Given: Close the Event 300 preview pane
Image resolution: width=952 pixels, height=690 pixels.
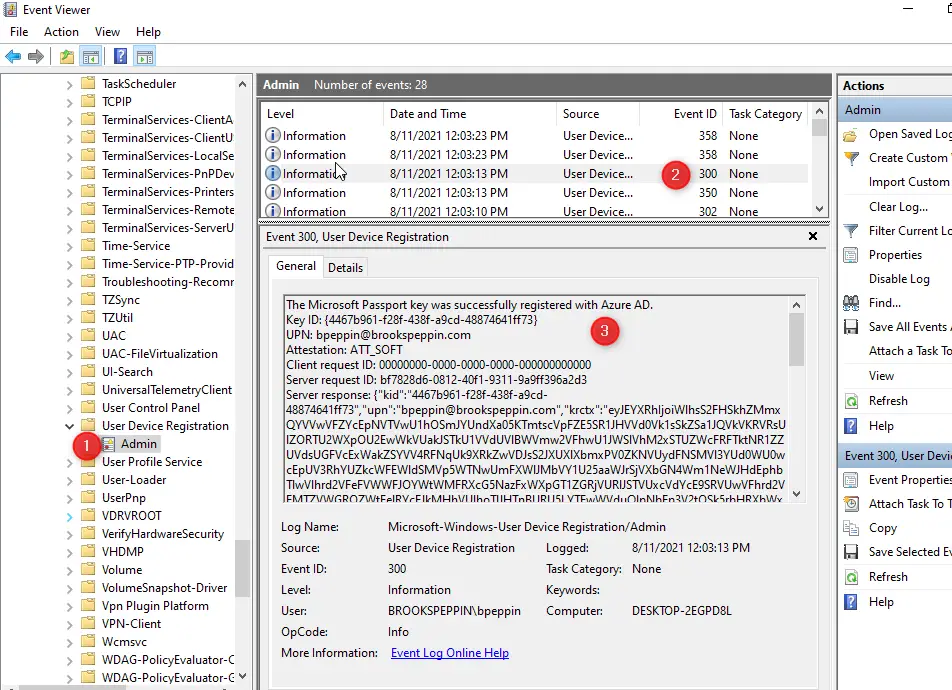Looking at the screenshot, I should [x=813, y=236].
